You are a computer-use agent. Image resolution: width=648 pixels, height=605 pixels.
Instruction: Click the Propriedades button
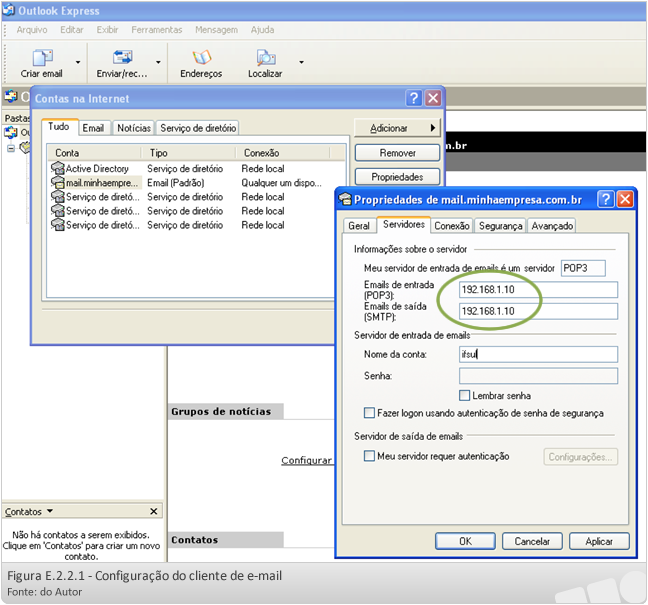(397, 177)
